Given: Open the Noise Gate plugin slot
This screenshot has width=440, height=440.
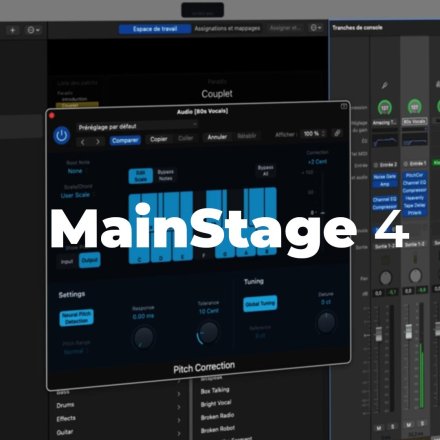Looking at the screenshot, I should pyautogui.click(x=385, y=177).
